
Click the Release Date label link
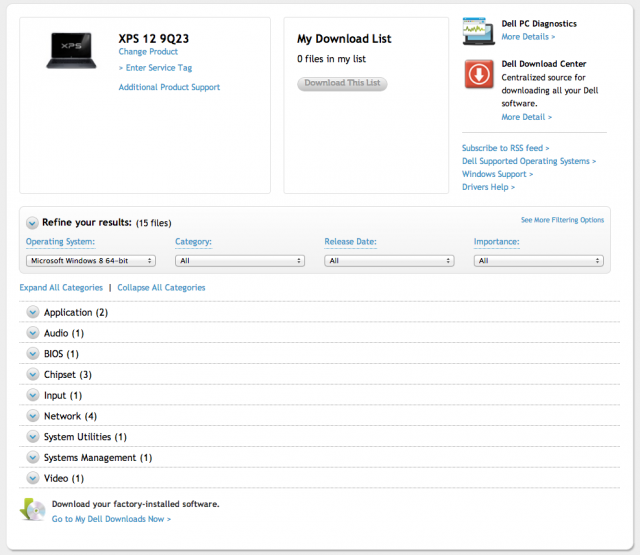[351, 242]
